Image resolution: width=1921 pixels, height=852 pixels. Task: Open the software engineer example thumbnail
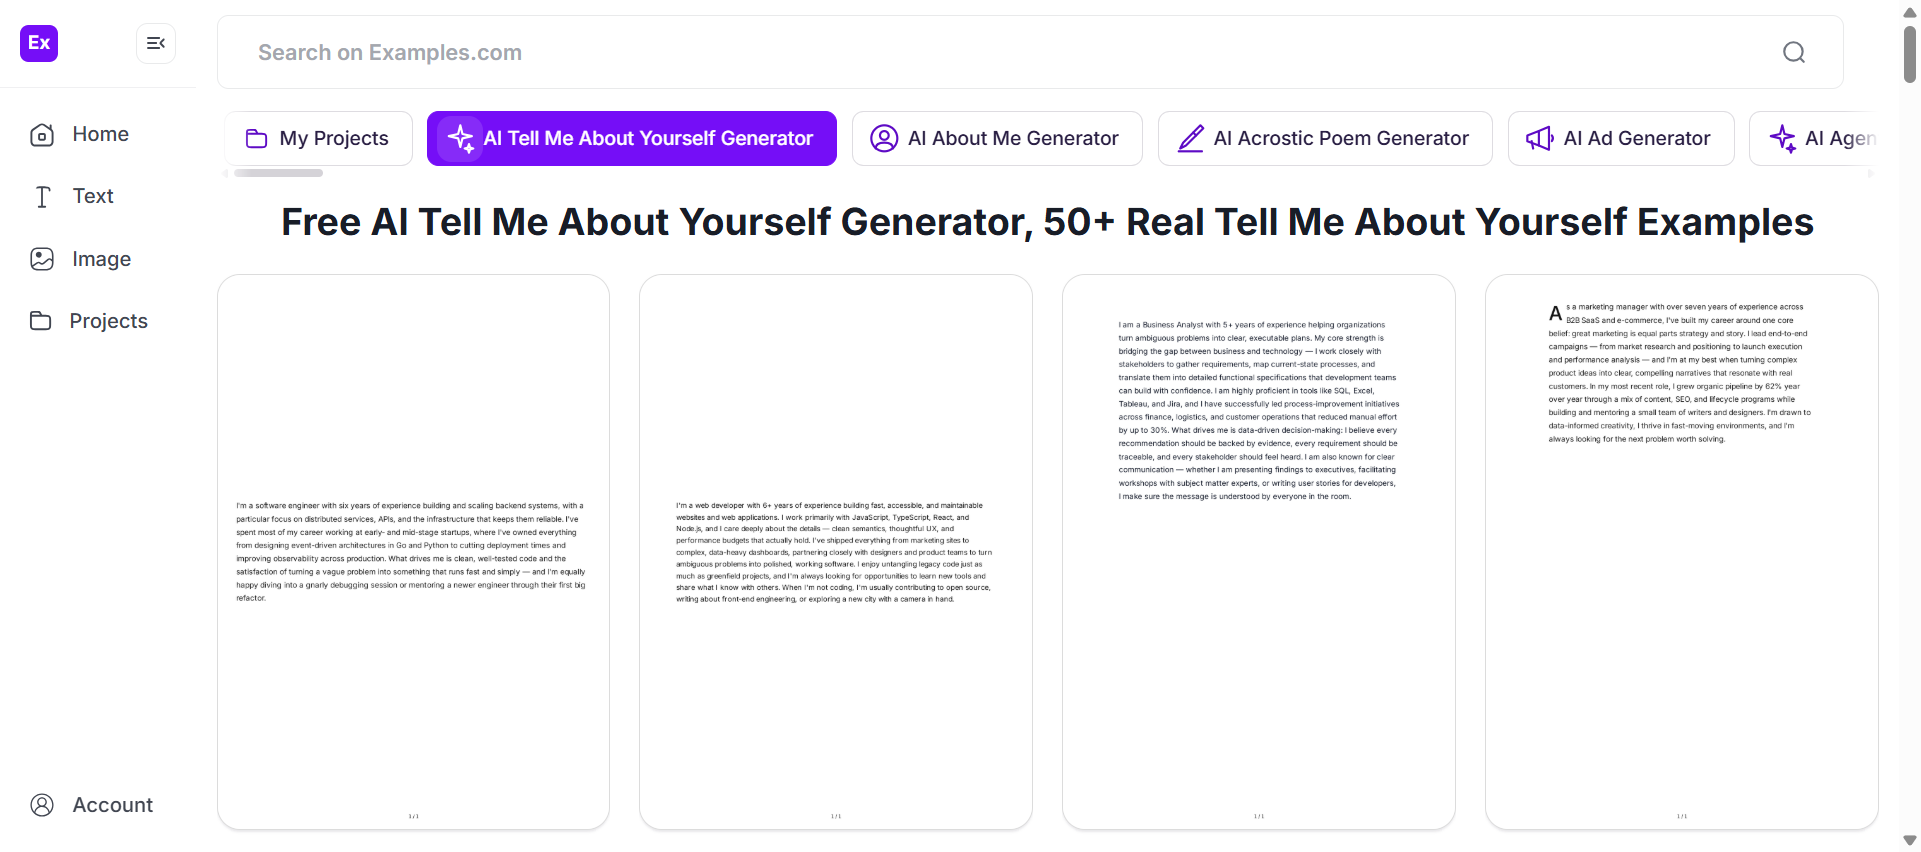coord(413,551)
